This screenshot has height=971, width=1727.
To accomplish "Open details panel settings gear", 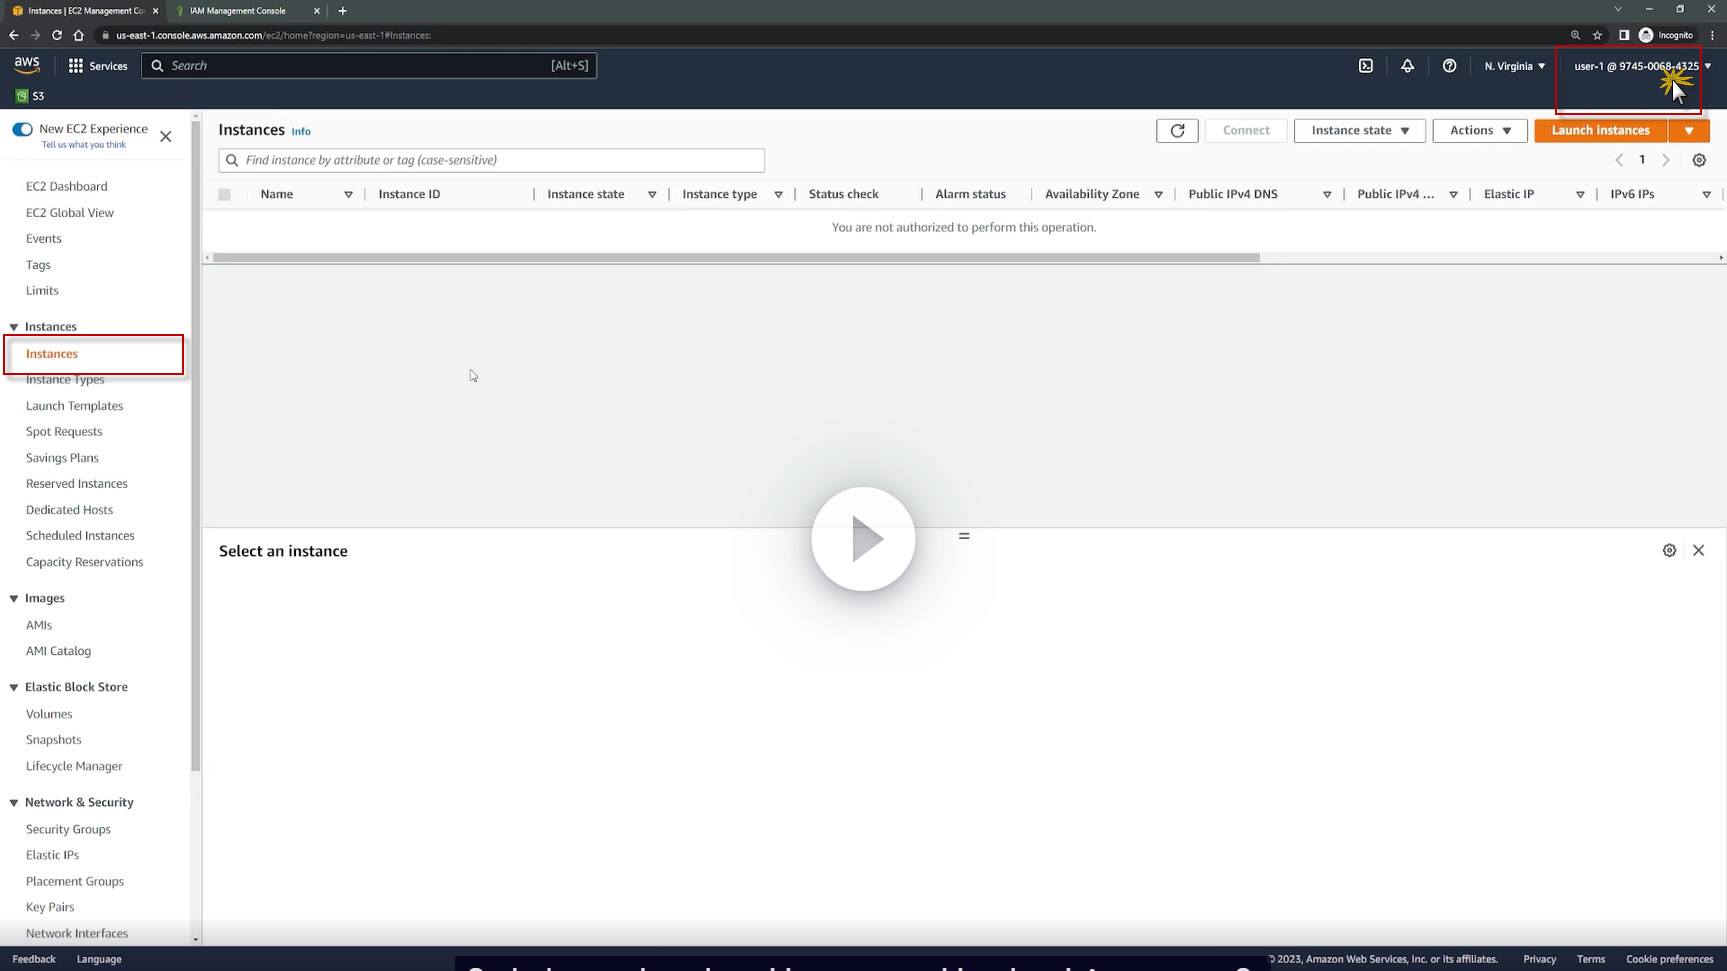I will [x=1669, y=551].
